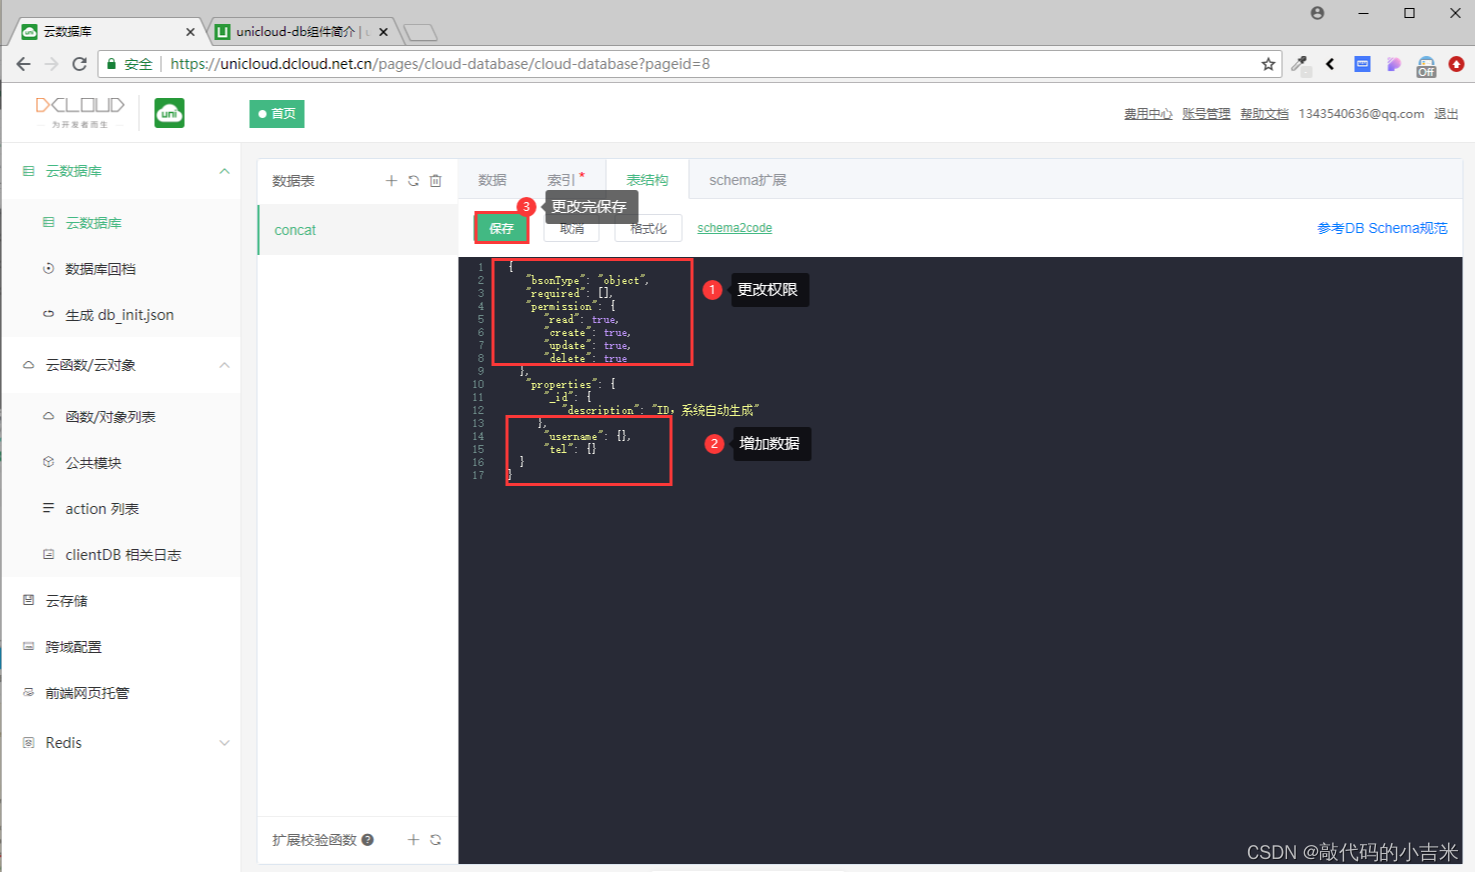The width and height of the screenshot is (1475, 872).
Task: Click 退出 to log out
Action: coord(1446,114)
